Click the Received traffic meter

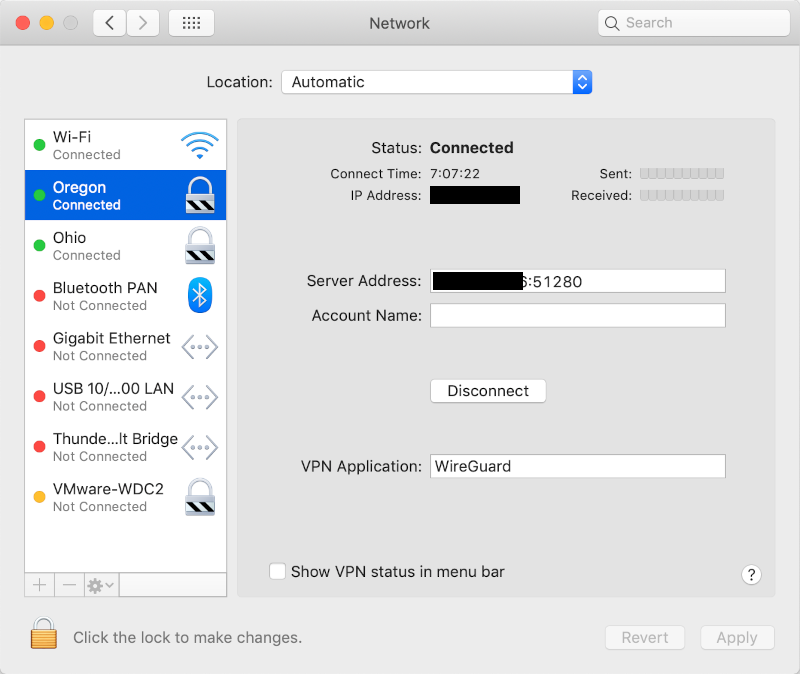click(x=682, y=195)
